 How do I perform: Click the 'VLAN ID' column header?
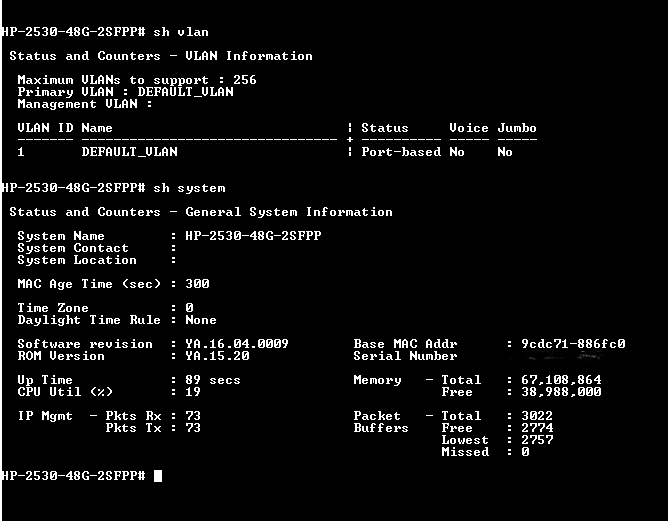pyautogui.click(x=45, y=128)
